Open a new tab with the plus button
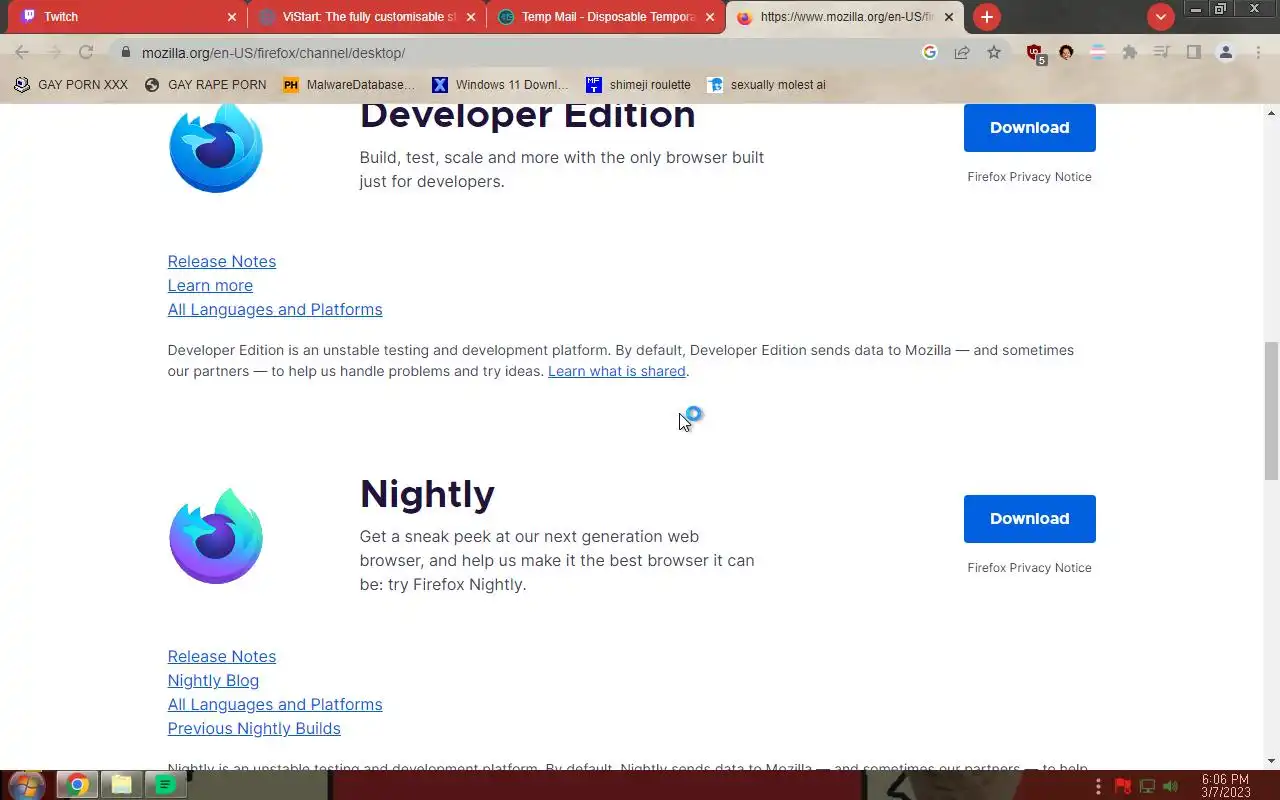Viewport: 1280px width, 800px height. point(986,17)
